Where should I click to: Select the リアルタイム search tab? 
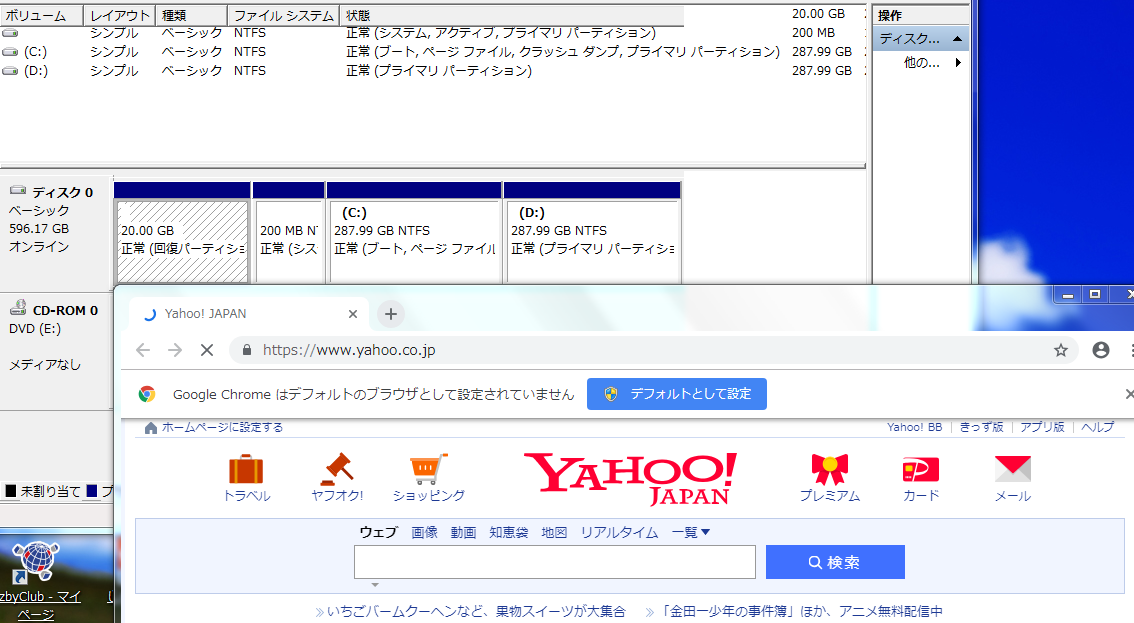(x=619, y=533)
